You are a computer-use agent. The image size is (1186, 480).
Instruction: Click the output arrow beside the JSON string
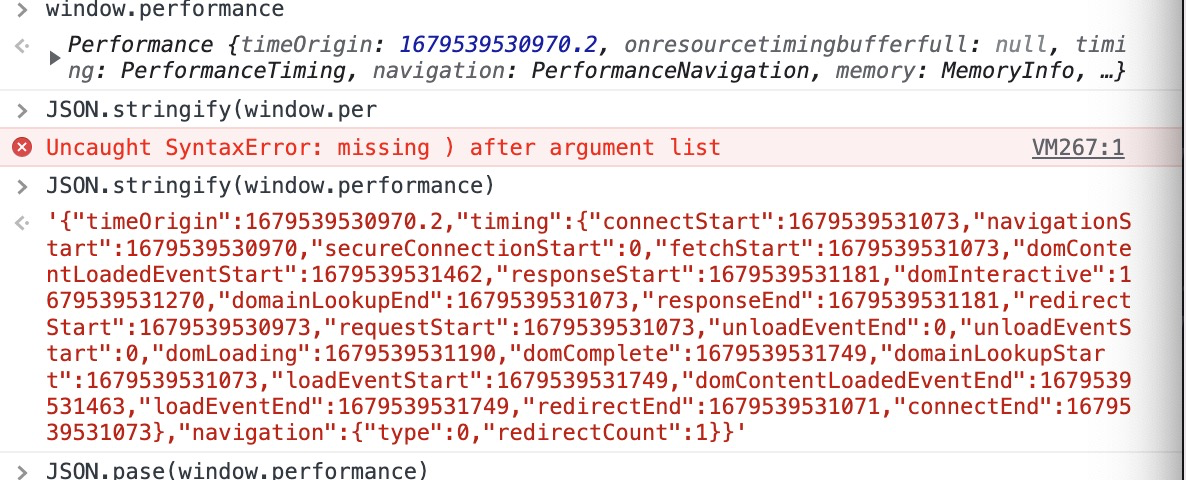click(21, 222)
